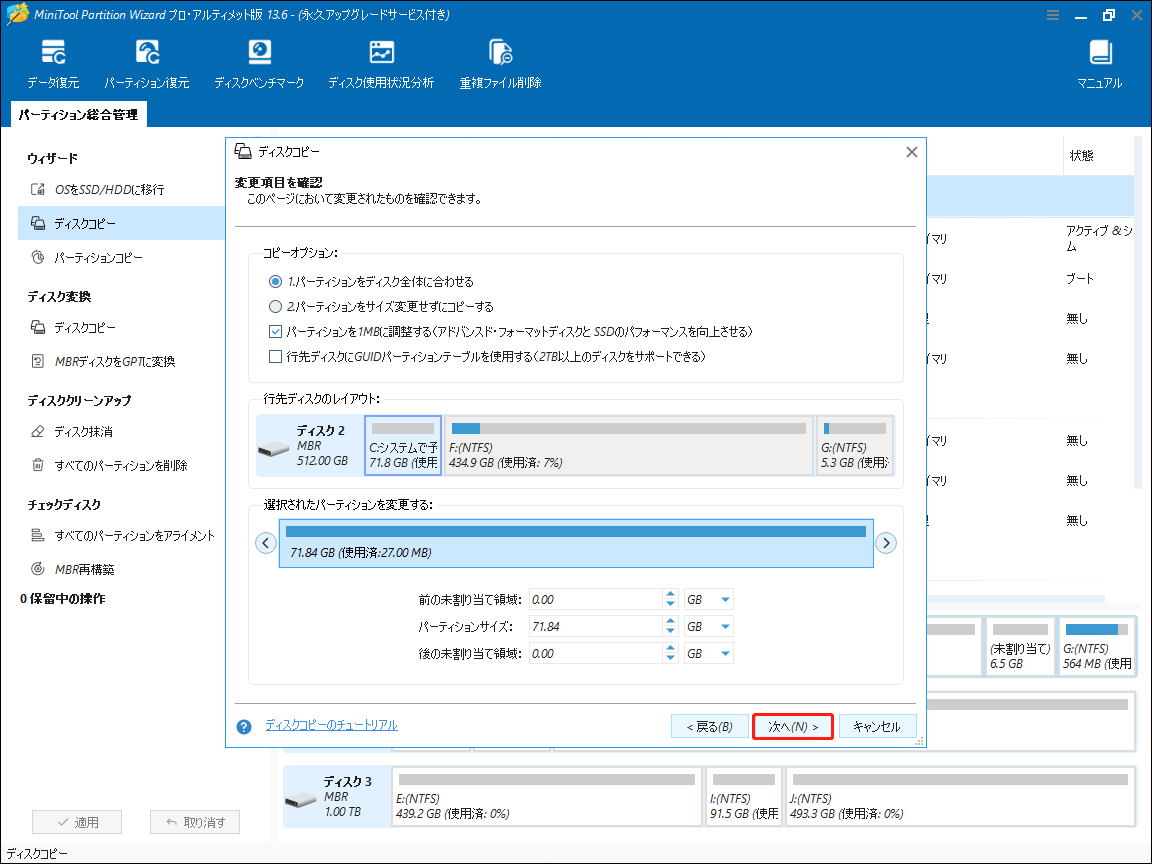Image resolution: width=1152 pixels, height=864 pixels.
Task: Select option 1 fit partitions to entire disk
Action: pyautogui.click(x=276, y=281)
